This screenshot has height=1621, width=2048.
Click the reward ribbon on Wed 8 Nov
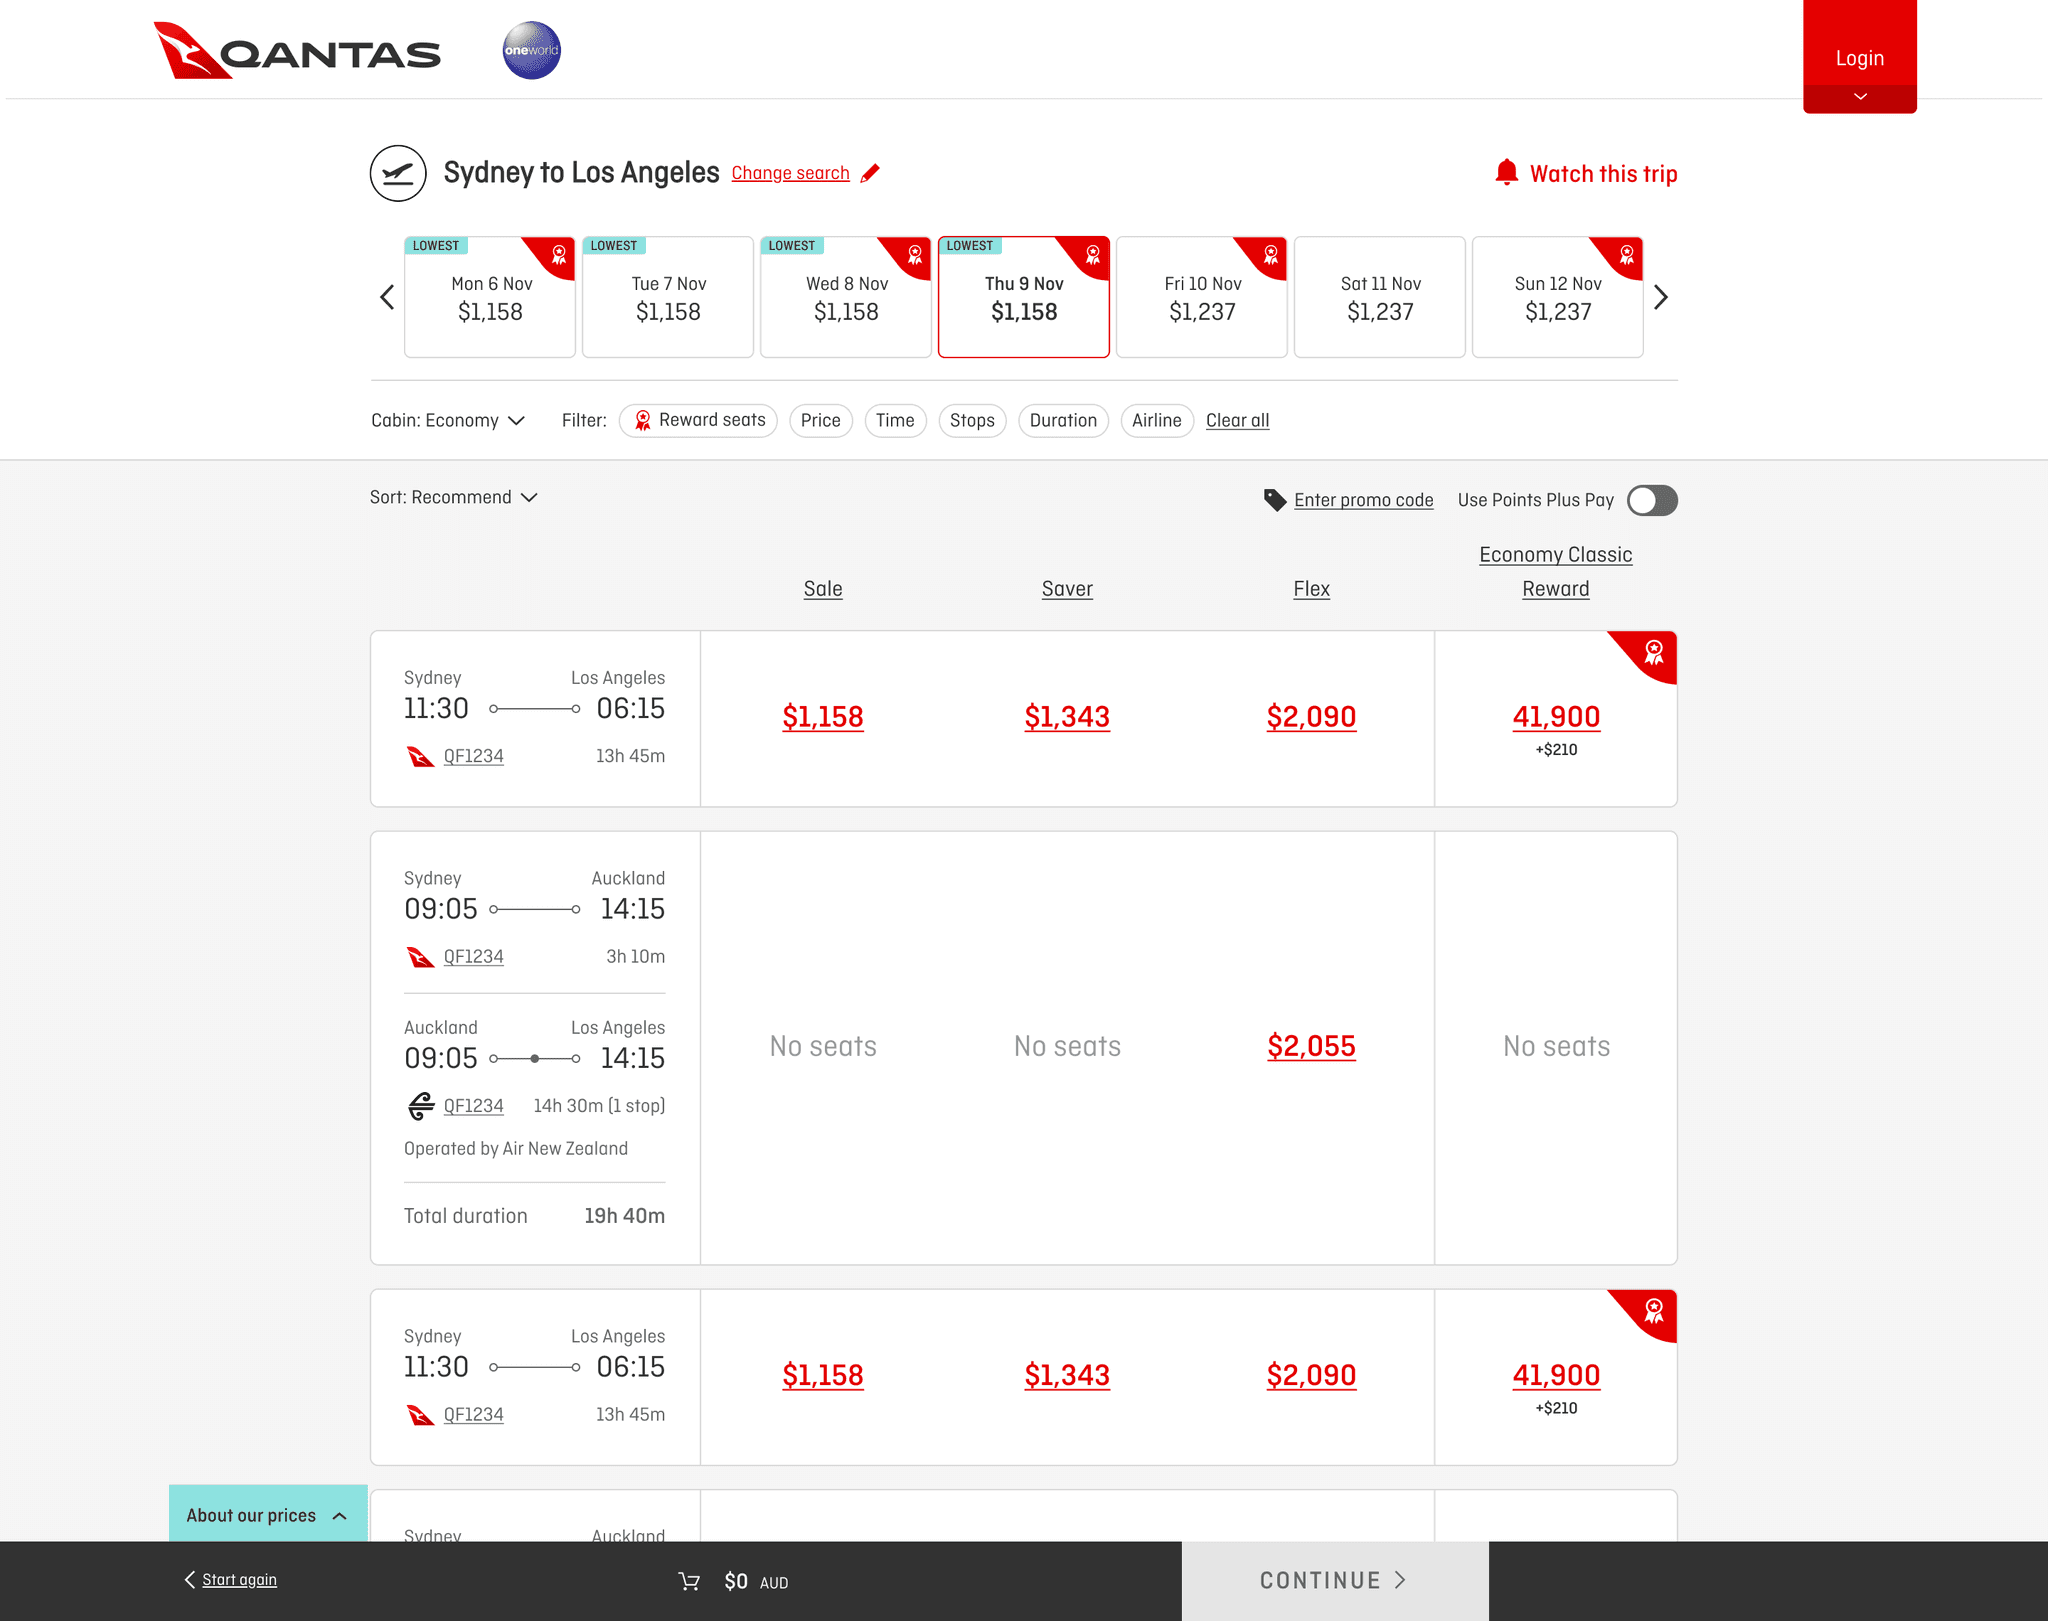914,255
